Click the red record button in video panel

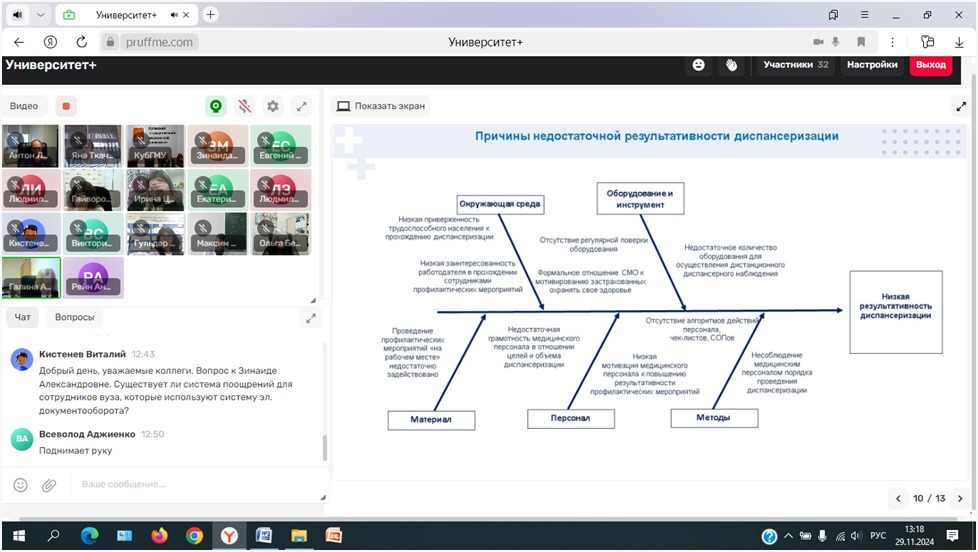point(67,106)
